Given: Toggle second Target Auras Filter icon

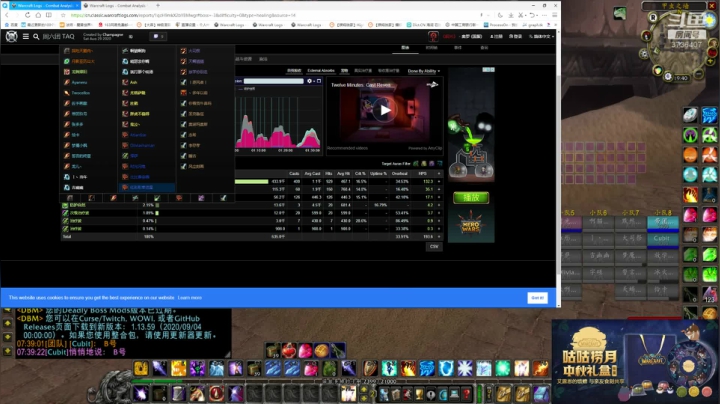Looking at the screenshot, I should [x=423, y=163].
